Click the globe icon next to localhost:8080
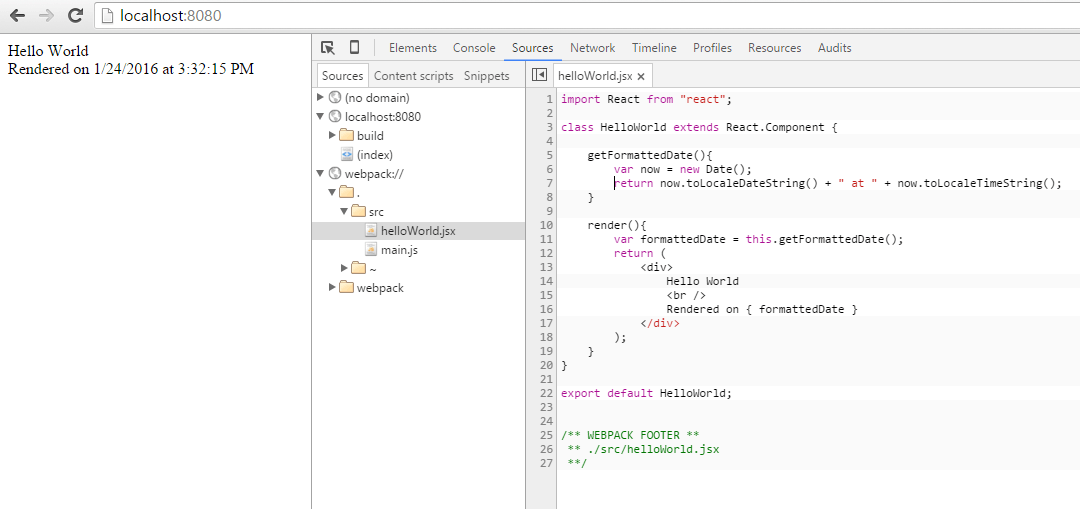The height and width of the screenshot is (509, 1080). click(335, 116)
